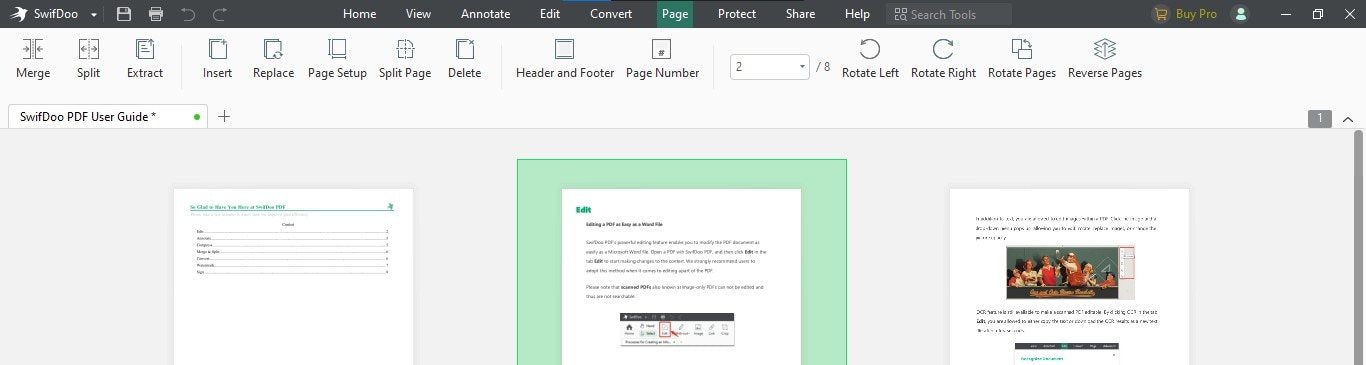The width and height of the screenshot is (1366, 365).
Task: Select the SwifDoo PDF User Guide tab
Action: (x=108, y=117)
